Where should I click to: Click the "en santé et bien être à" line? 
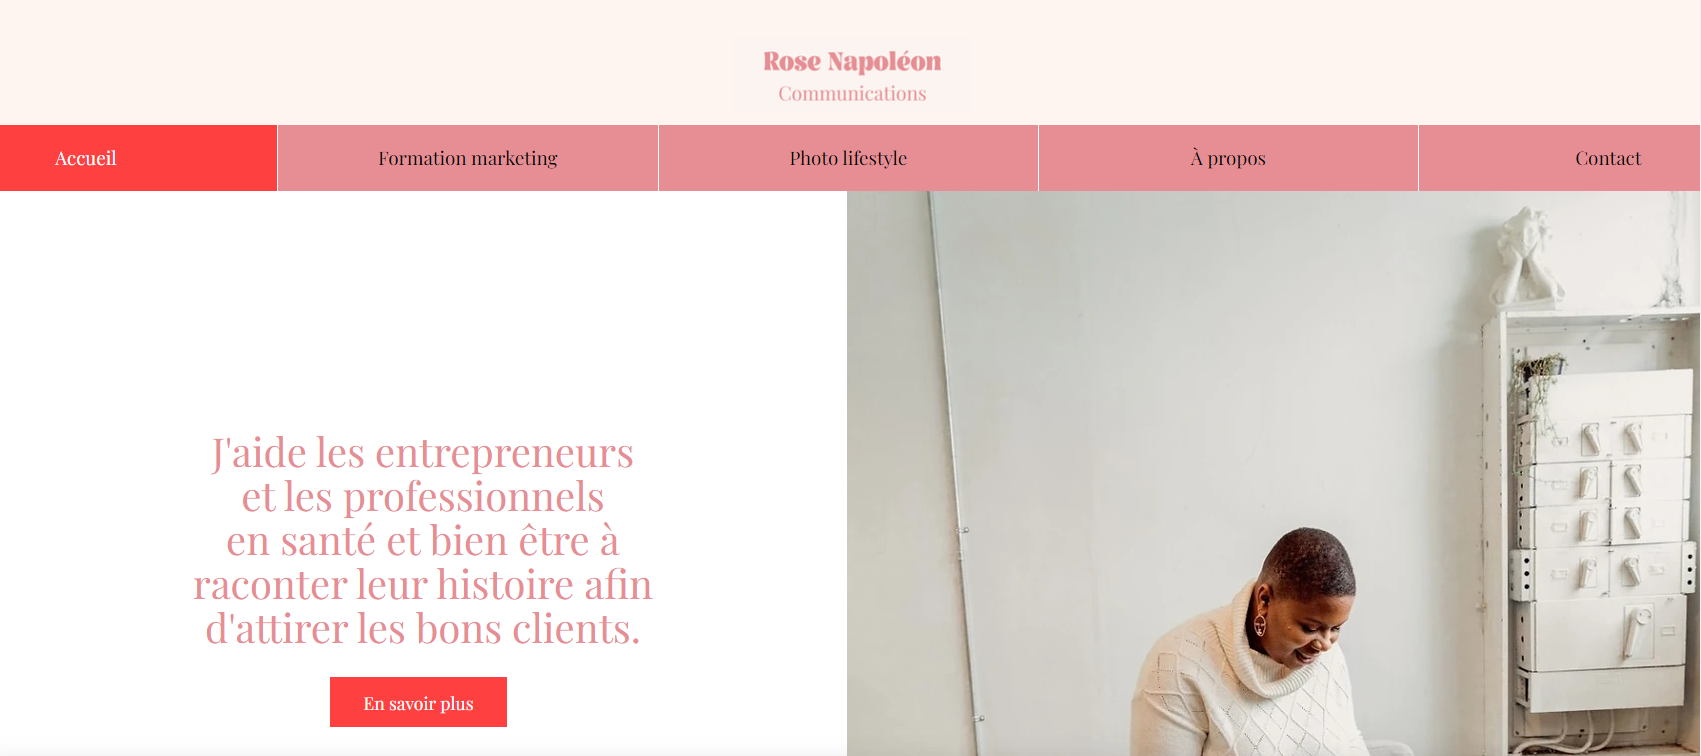point(423,541)
